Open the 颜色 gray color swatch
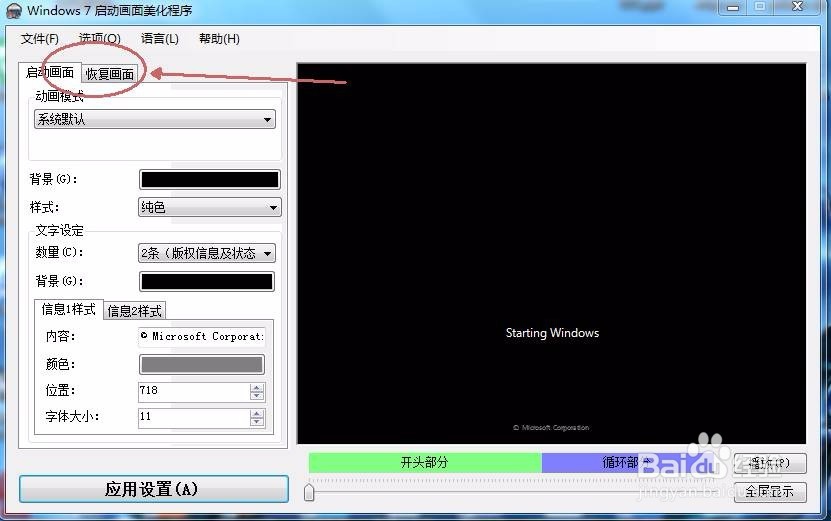831x521 pixels. click(201, 364)
